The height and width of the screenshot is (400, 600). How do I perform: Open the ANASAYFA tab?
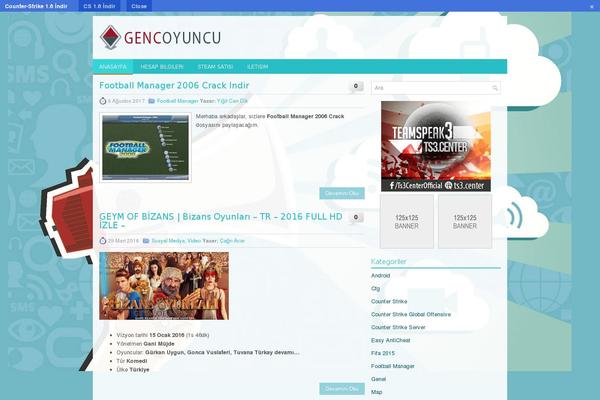112,67
